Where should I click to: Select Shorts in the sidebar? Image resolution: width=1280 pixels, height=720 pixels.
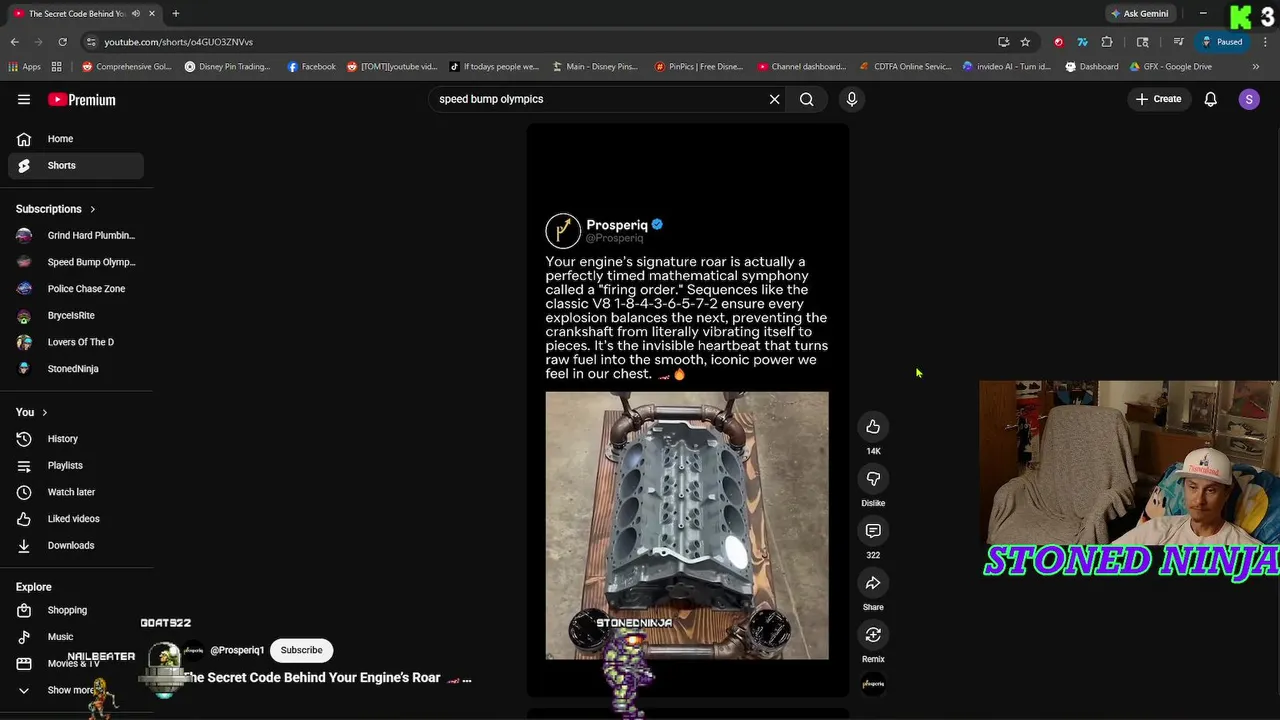(76, 165)
